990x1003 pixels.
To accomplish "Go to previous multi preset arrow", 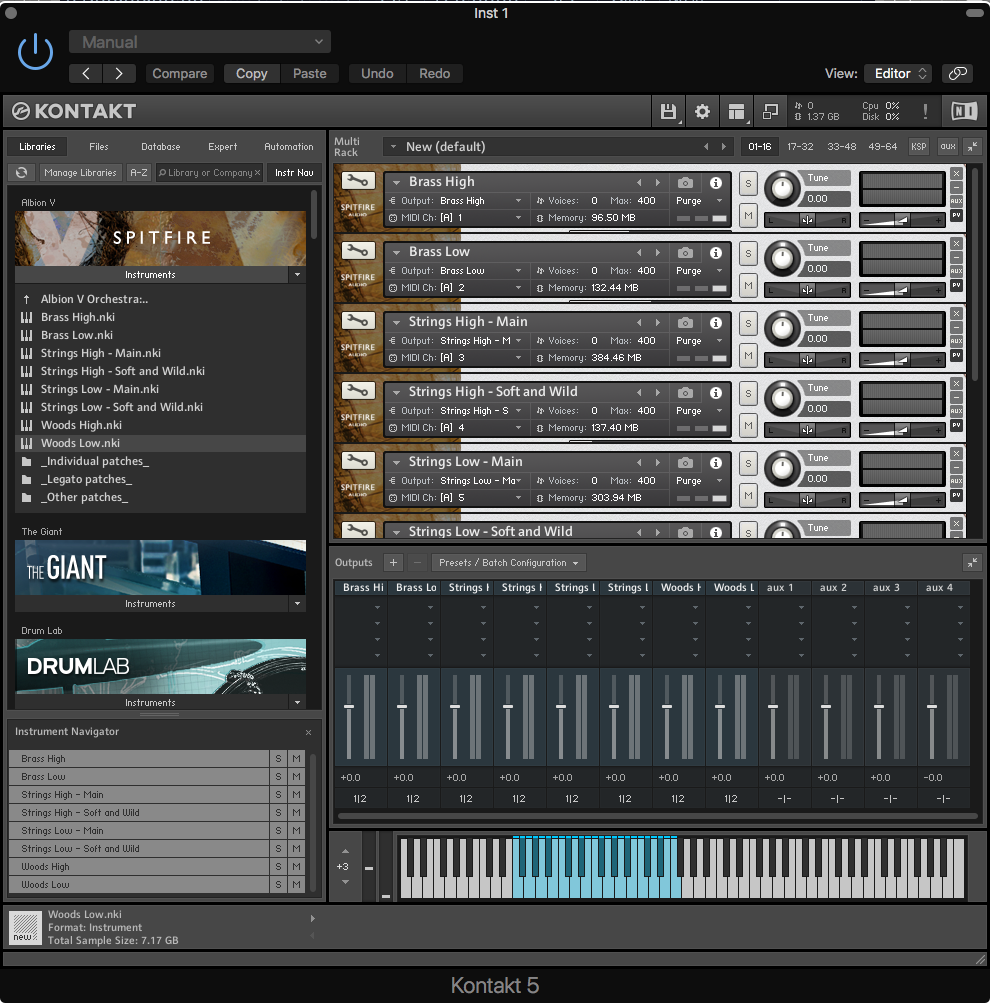I will point(706,146).
